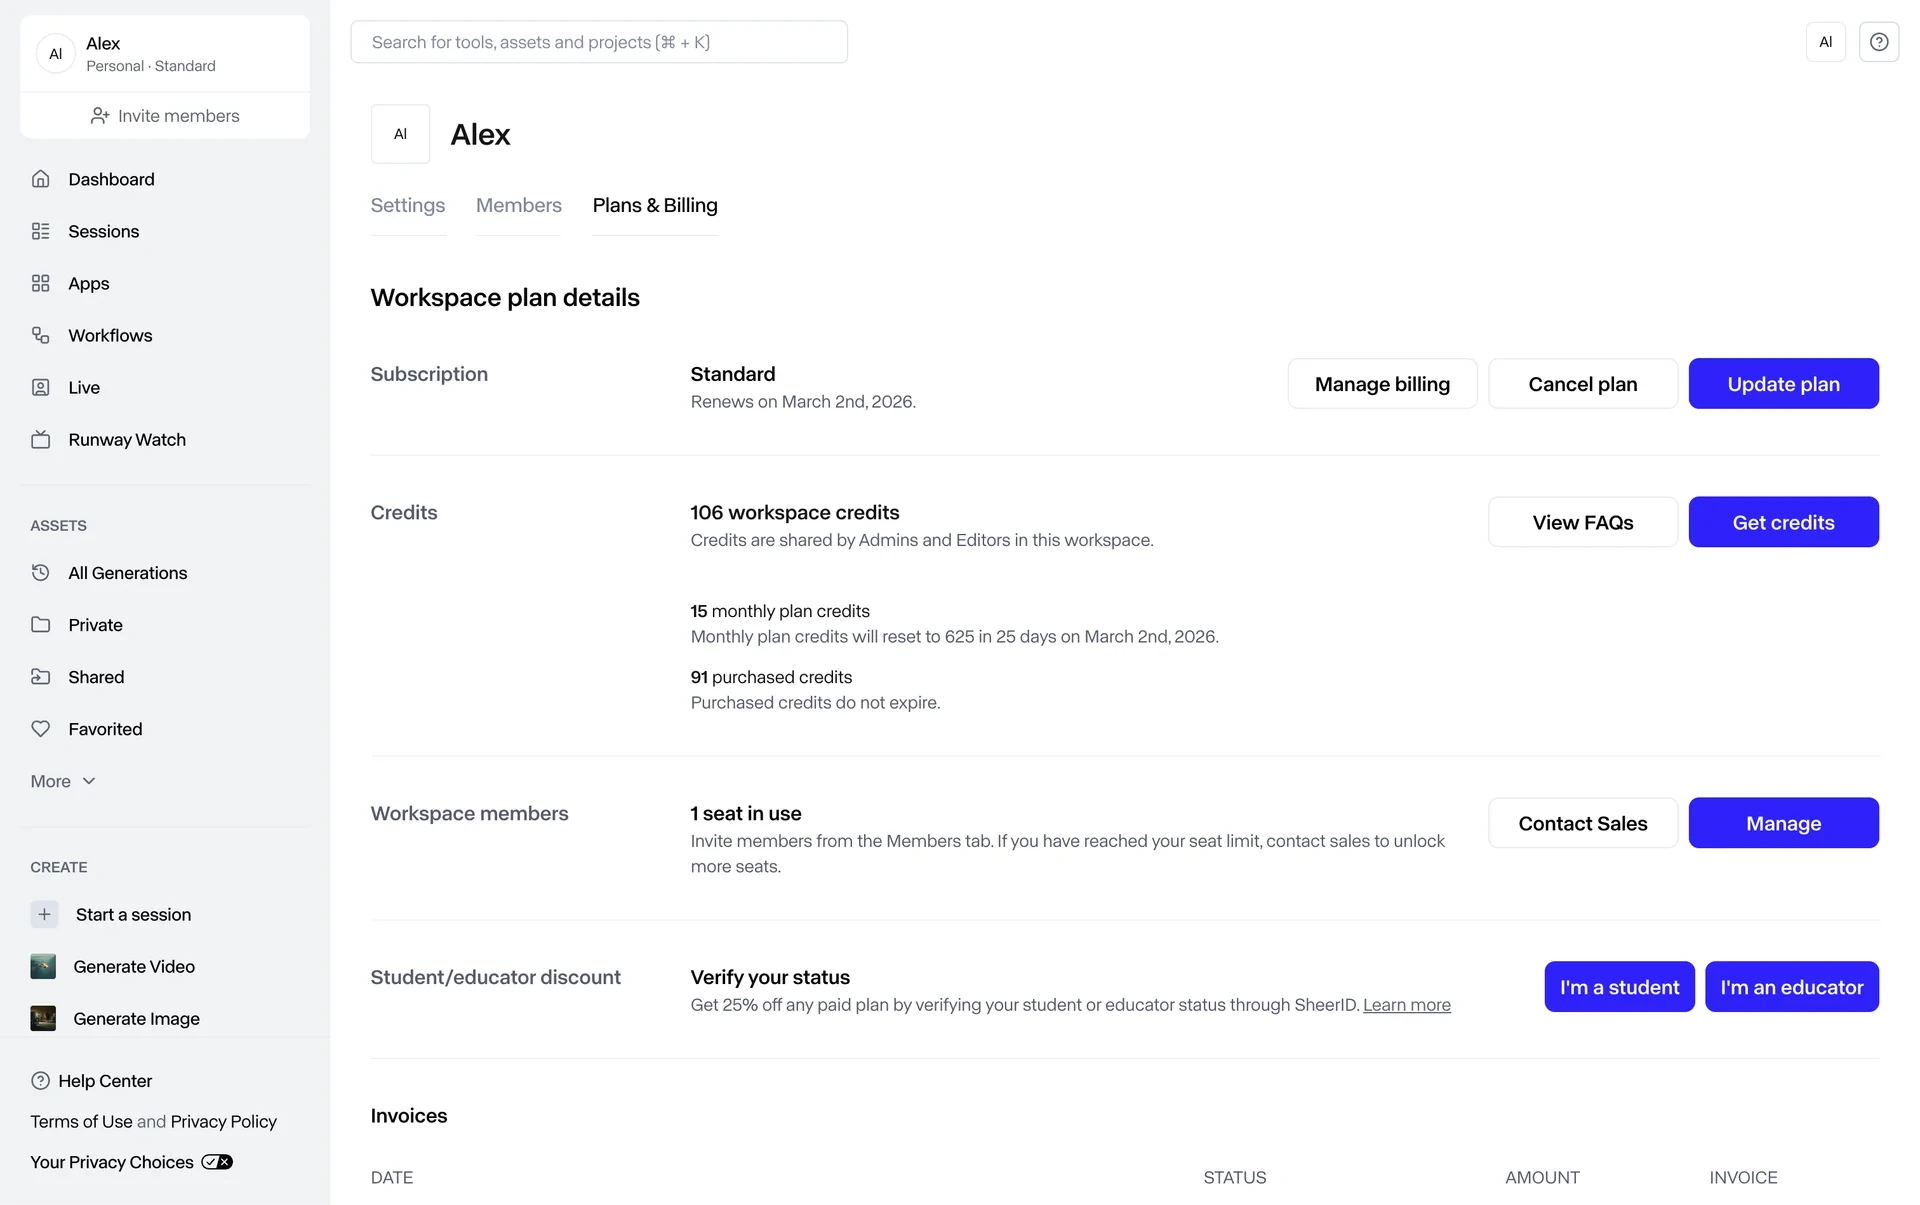Open the Alex Personal Standard workspace switcher
This screenshot has width=1920, height=1205.
[165, 54]
